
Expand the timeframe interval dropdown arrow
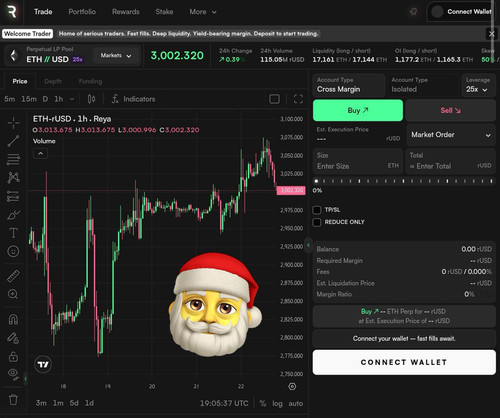click(x=72, y=99)
